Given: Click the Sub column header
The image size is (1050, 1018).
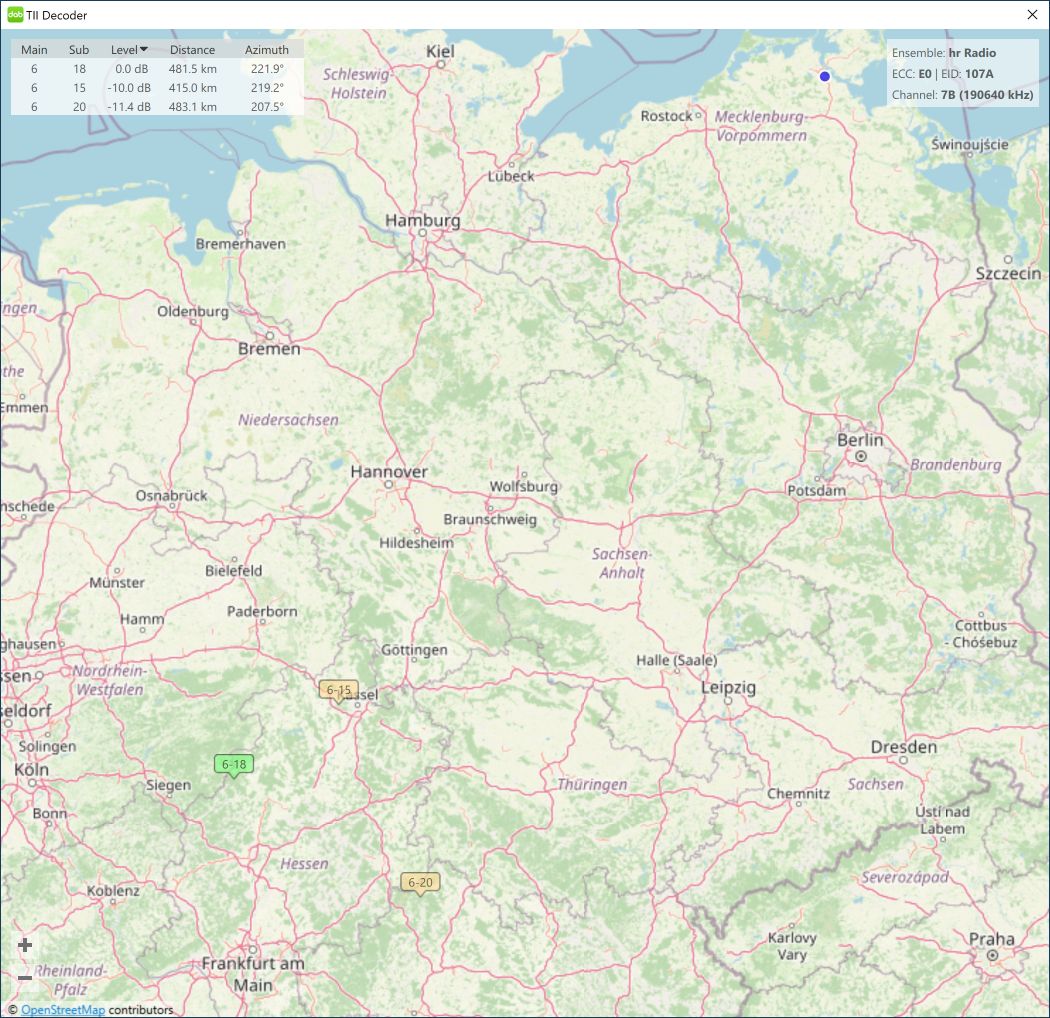Looking at the screenshot, I should pyautogui.click(x=79, y=50).
